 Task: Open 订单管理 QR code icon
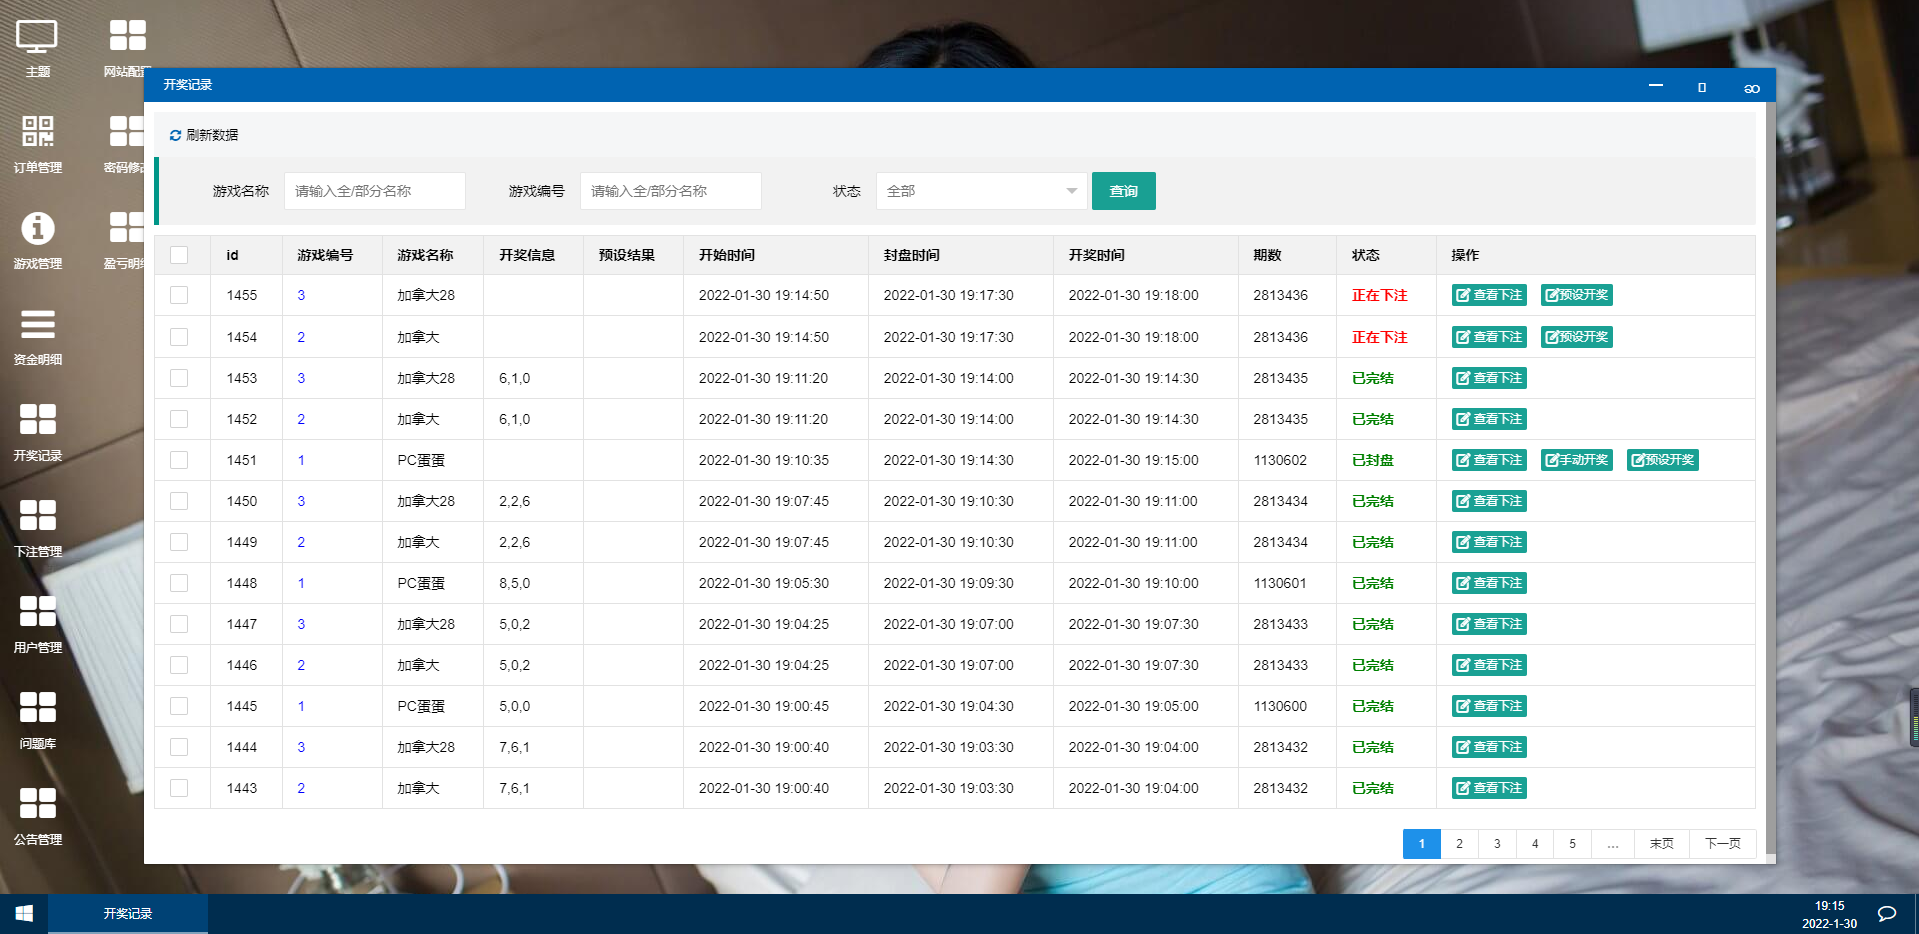coord(37,132)
